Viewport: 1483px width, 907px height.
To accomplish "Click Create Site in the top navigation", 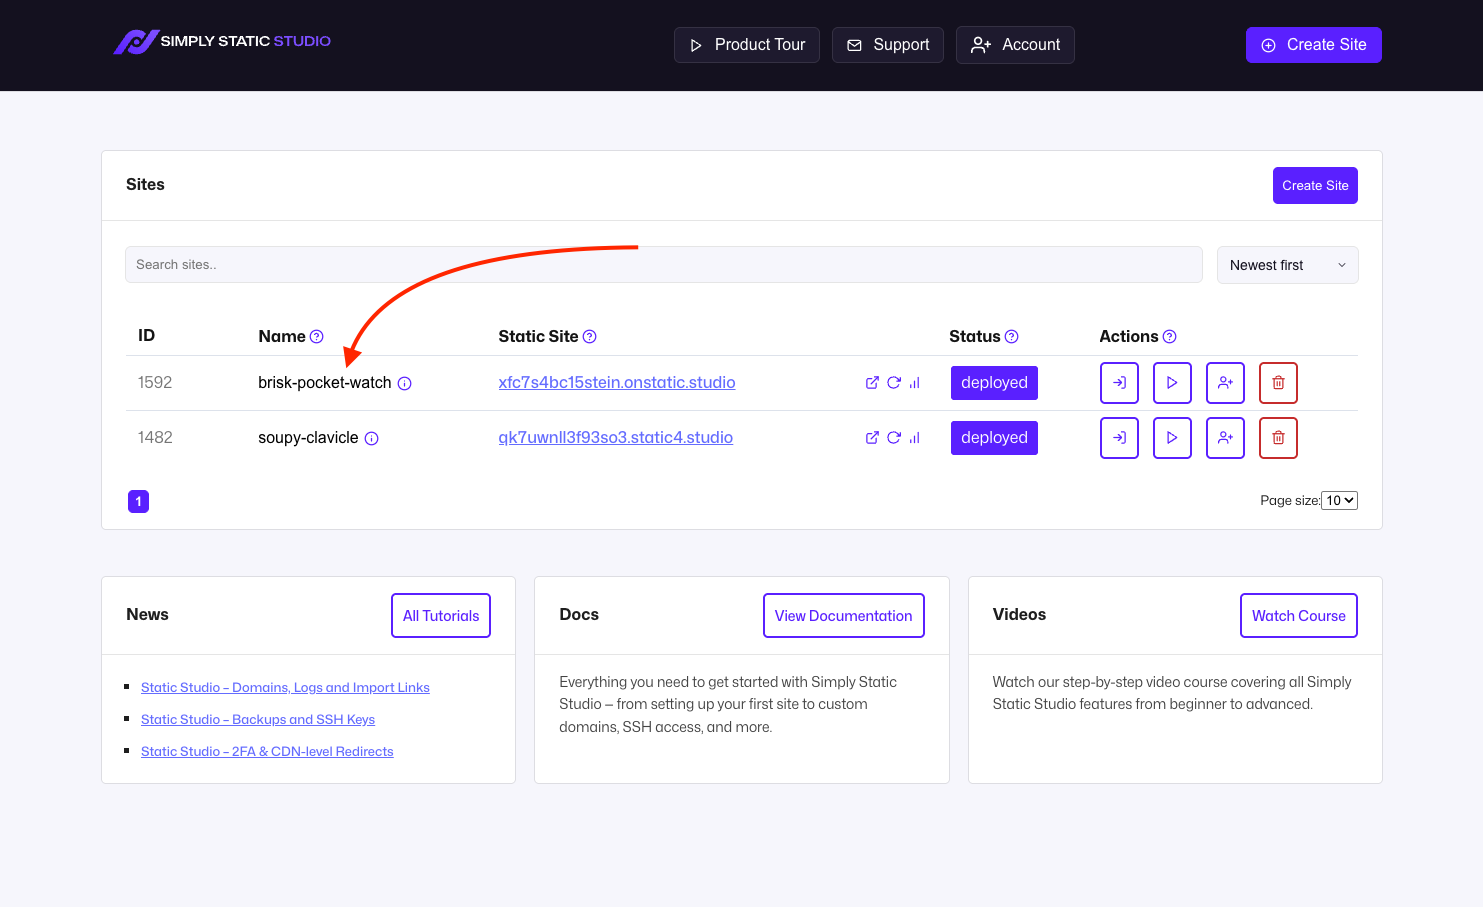I will tap(1314, 45).
